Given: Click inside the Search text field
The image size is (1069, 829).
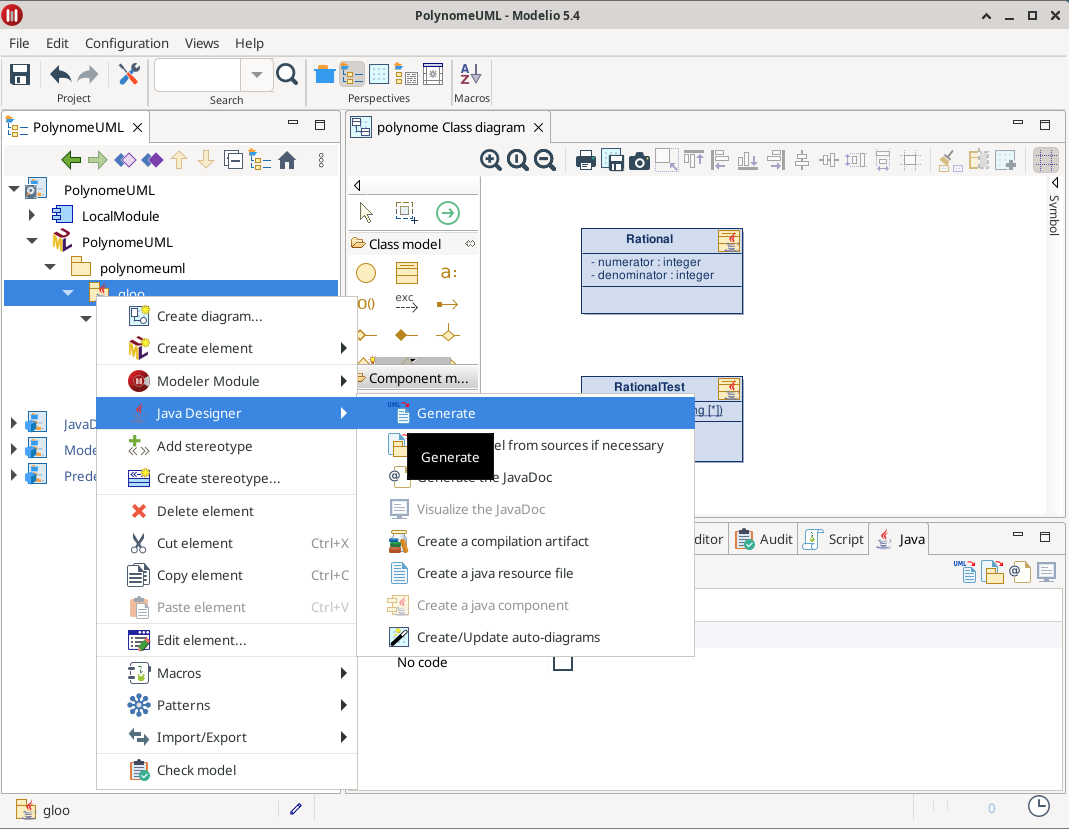Looking at the screenshot, I should pyautogui.click(x=198, y=74).
